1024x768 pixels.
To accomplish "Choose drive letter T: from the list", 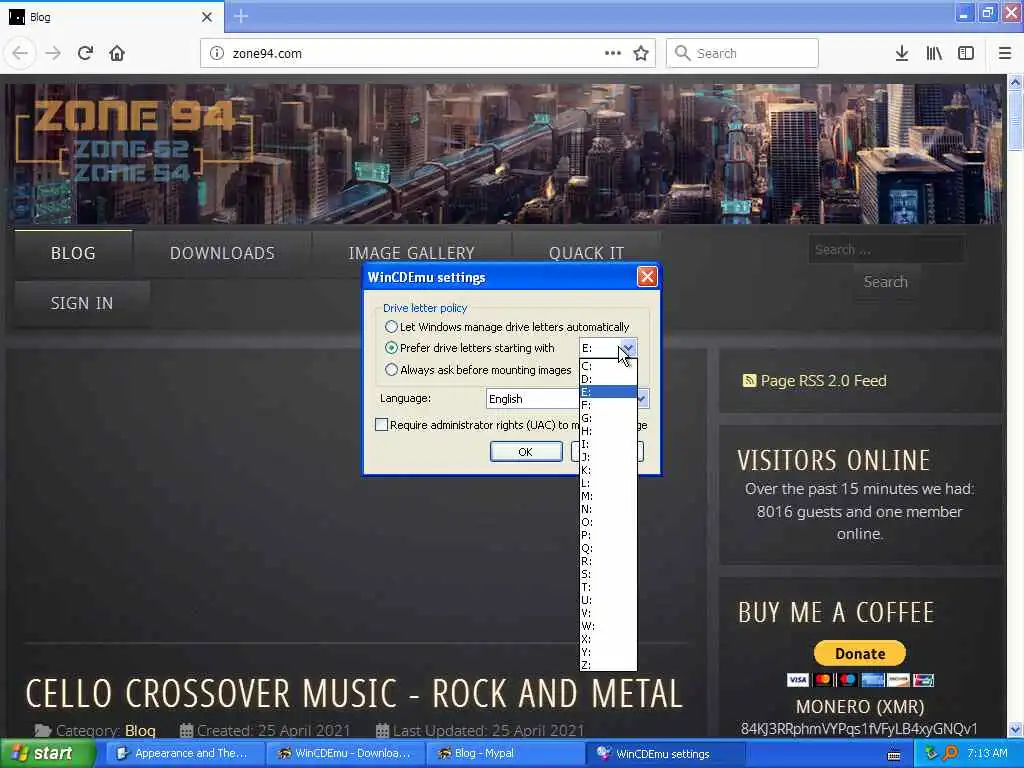I will point(608,587).
